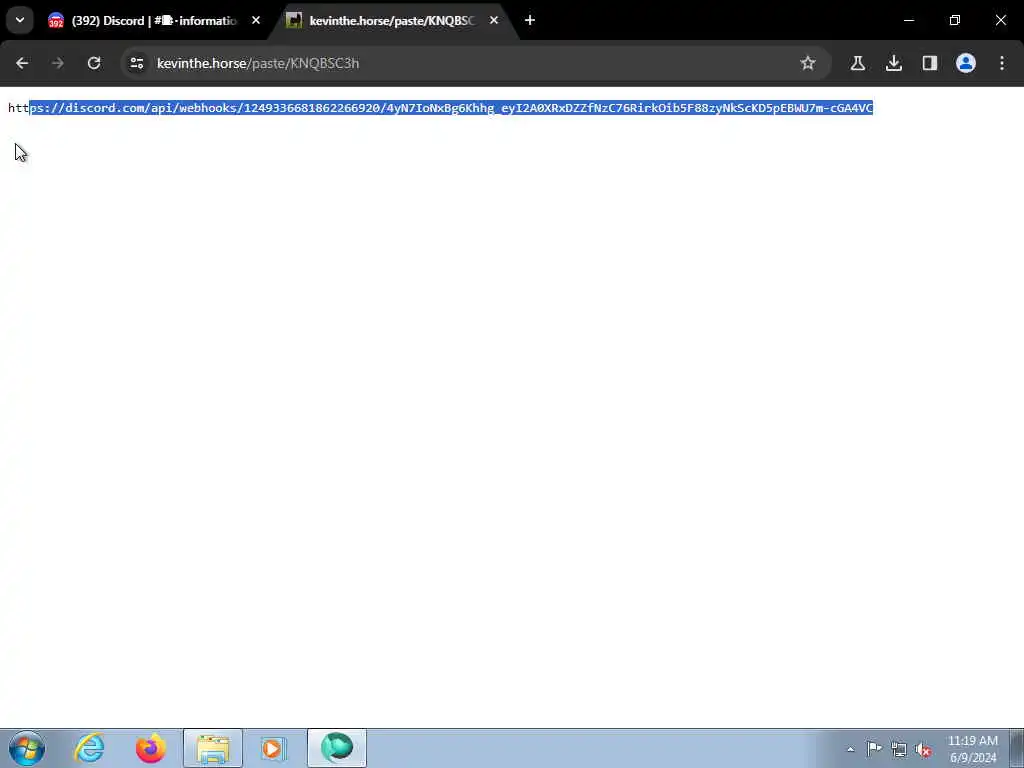Open Chrome three-dot menu
Viewport: 1024px width, 768px height.
coord(1002,63)
